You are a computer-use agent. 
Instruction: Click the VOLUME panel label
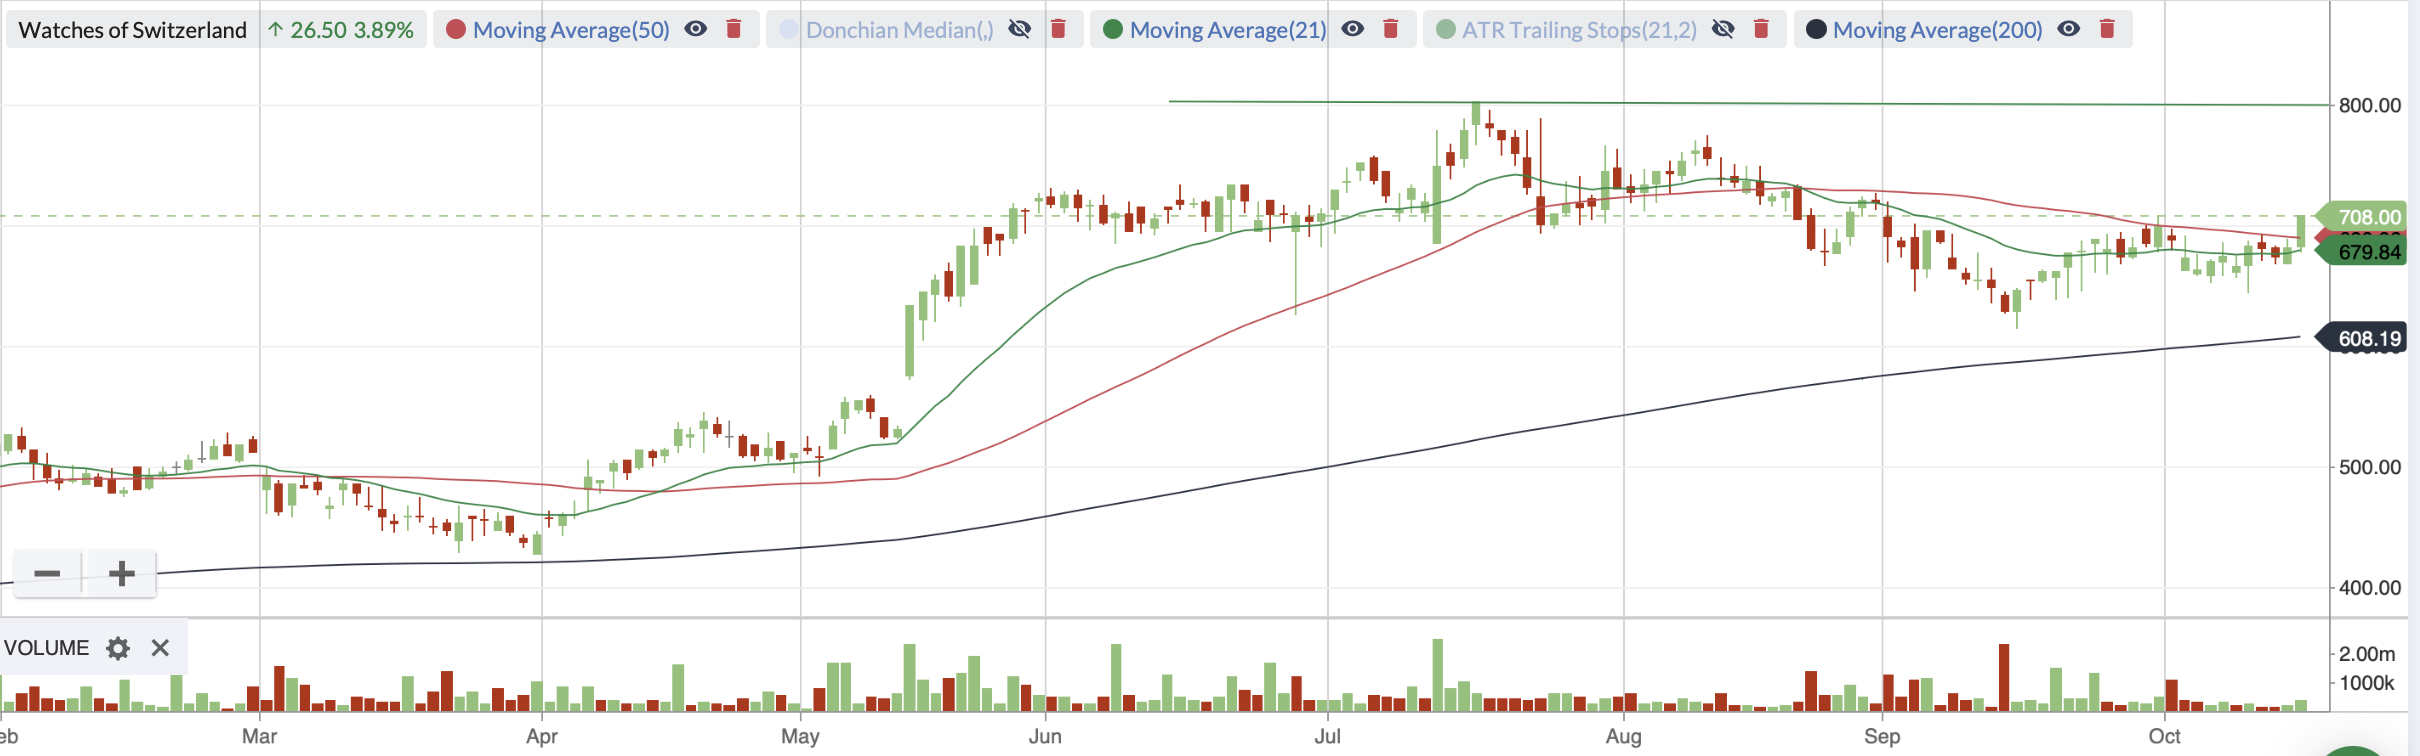[x=47, y=648]
